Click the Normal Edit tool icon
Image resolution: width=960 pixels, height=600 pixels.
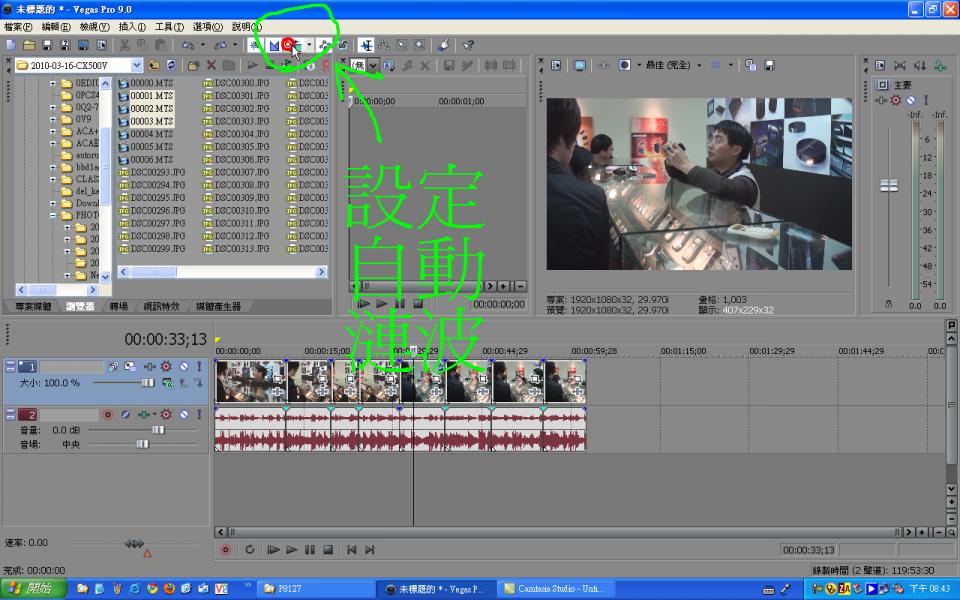pos(367,45)
